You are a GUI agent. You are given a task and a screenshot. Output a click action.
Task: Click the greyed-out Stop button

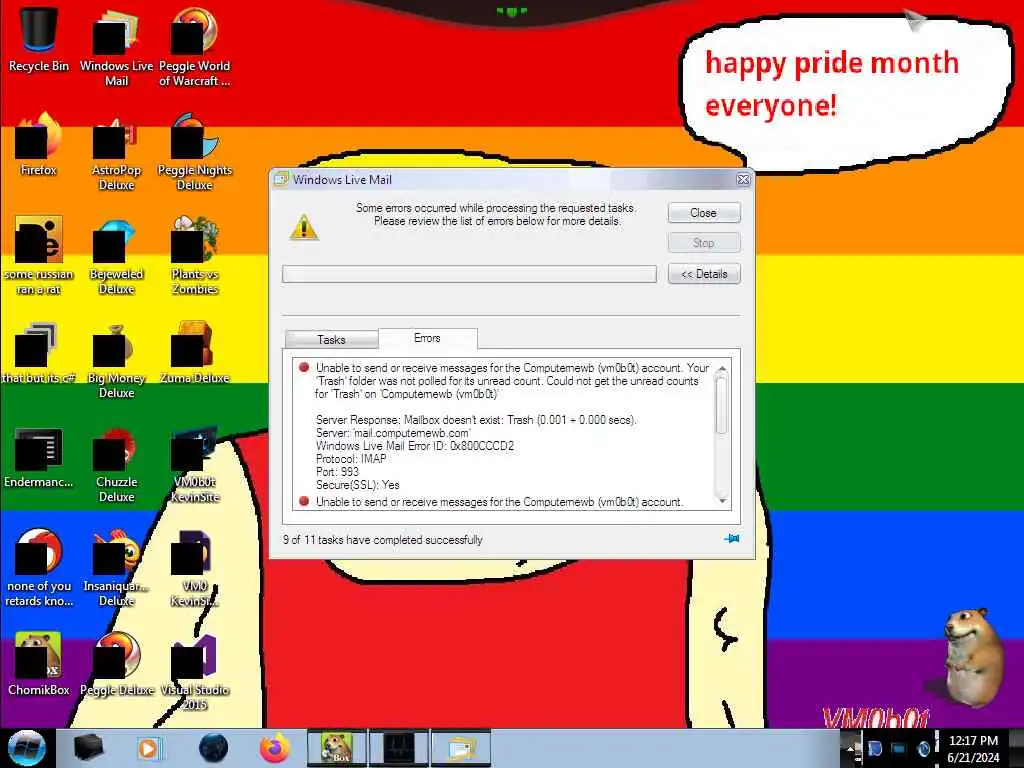703,243
